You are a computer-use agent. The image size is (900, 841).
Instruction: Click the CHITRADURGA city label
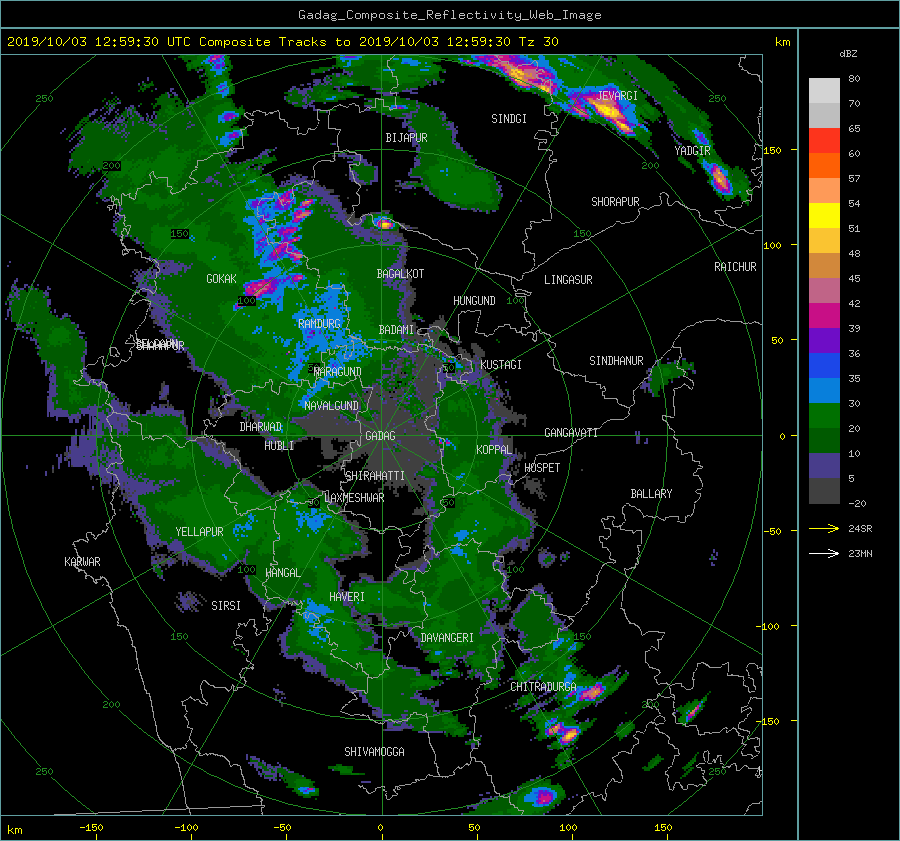[x=543, y=686]
